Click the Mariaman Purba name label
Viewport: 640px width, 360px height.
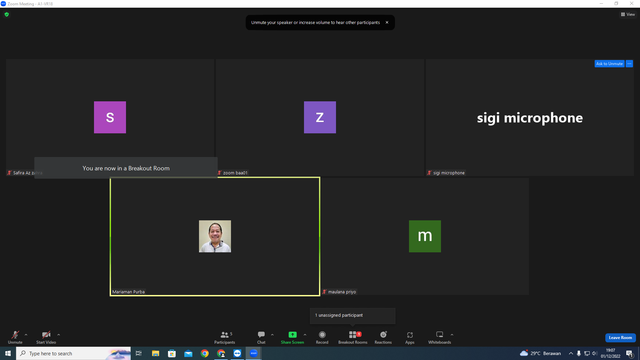coord(128,292)
